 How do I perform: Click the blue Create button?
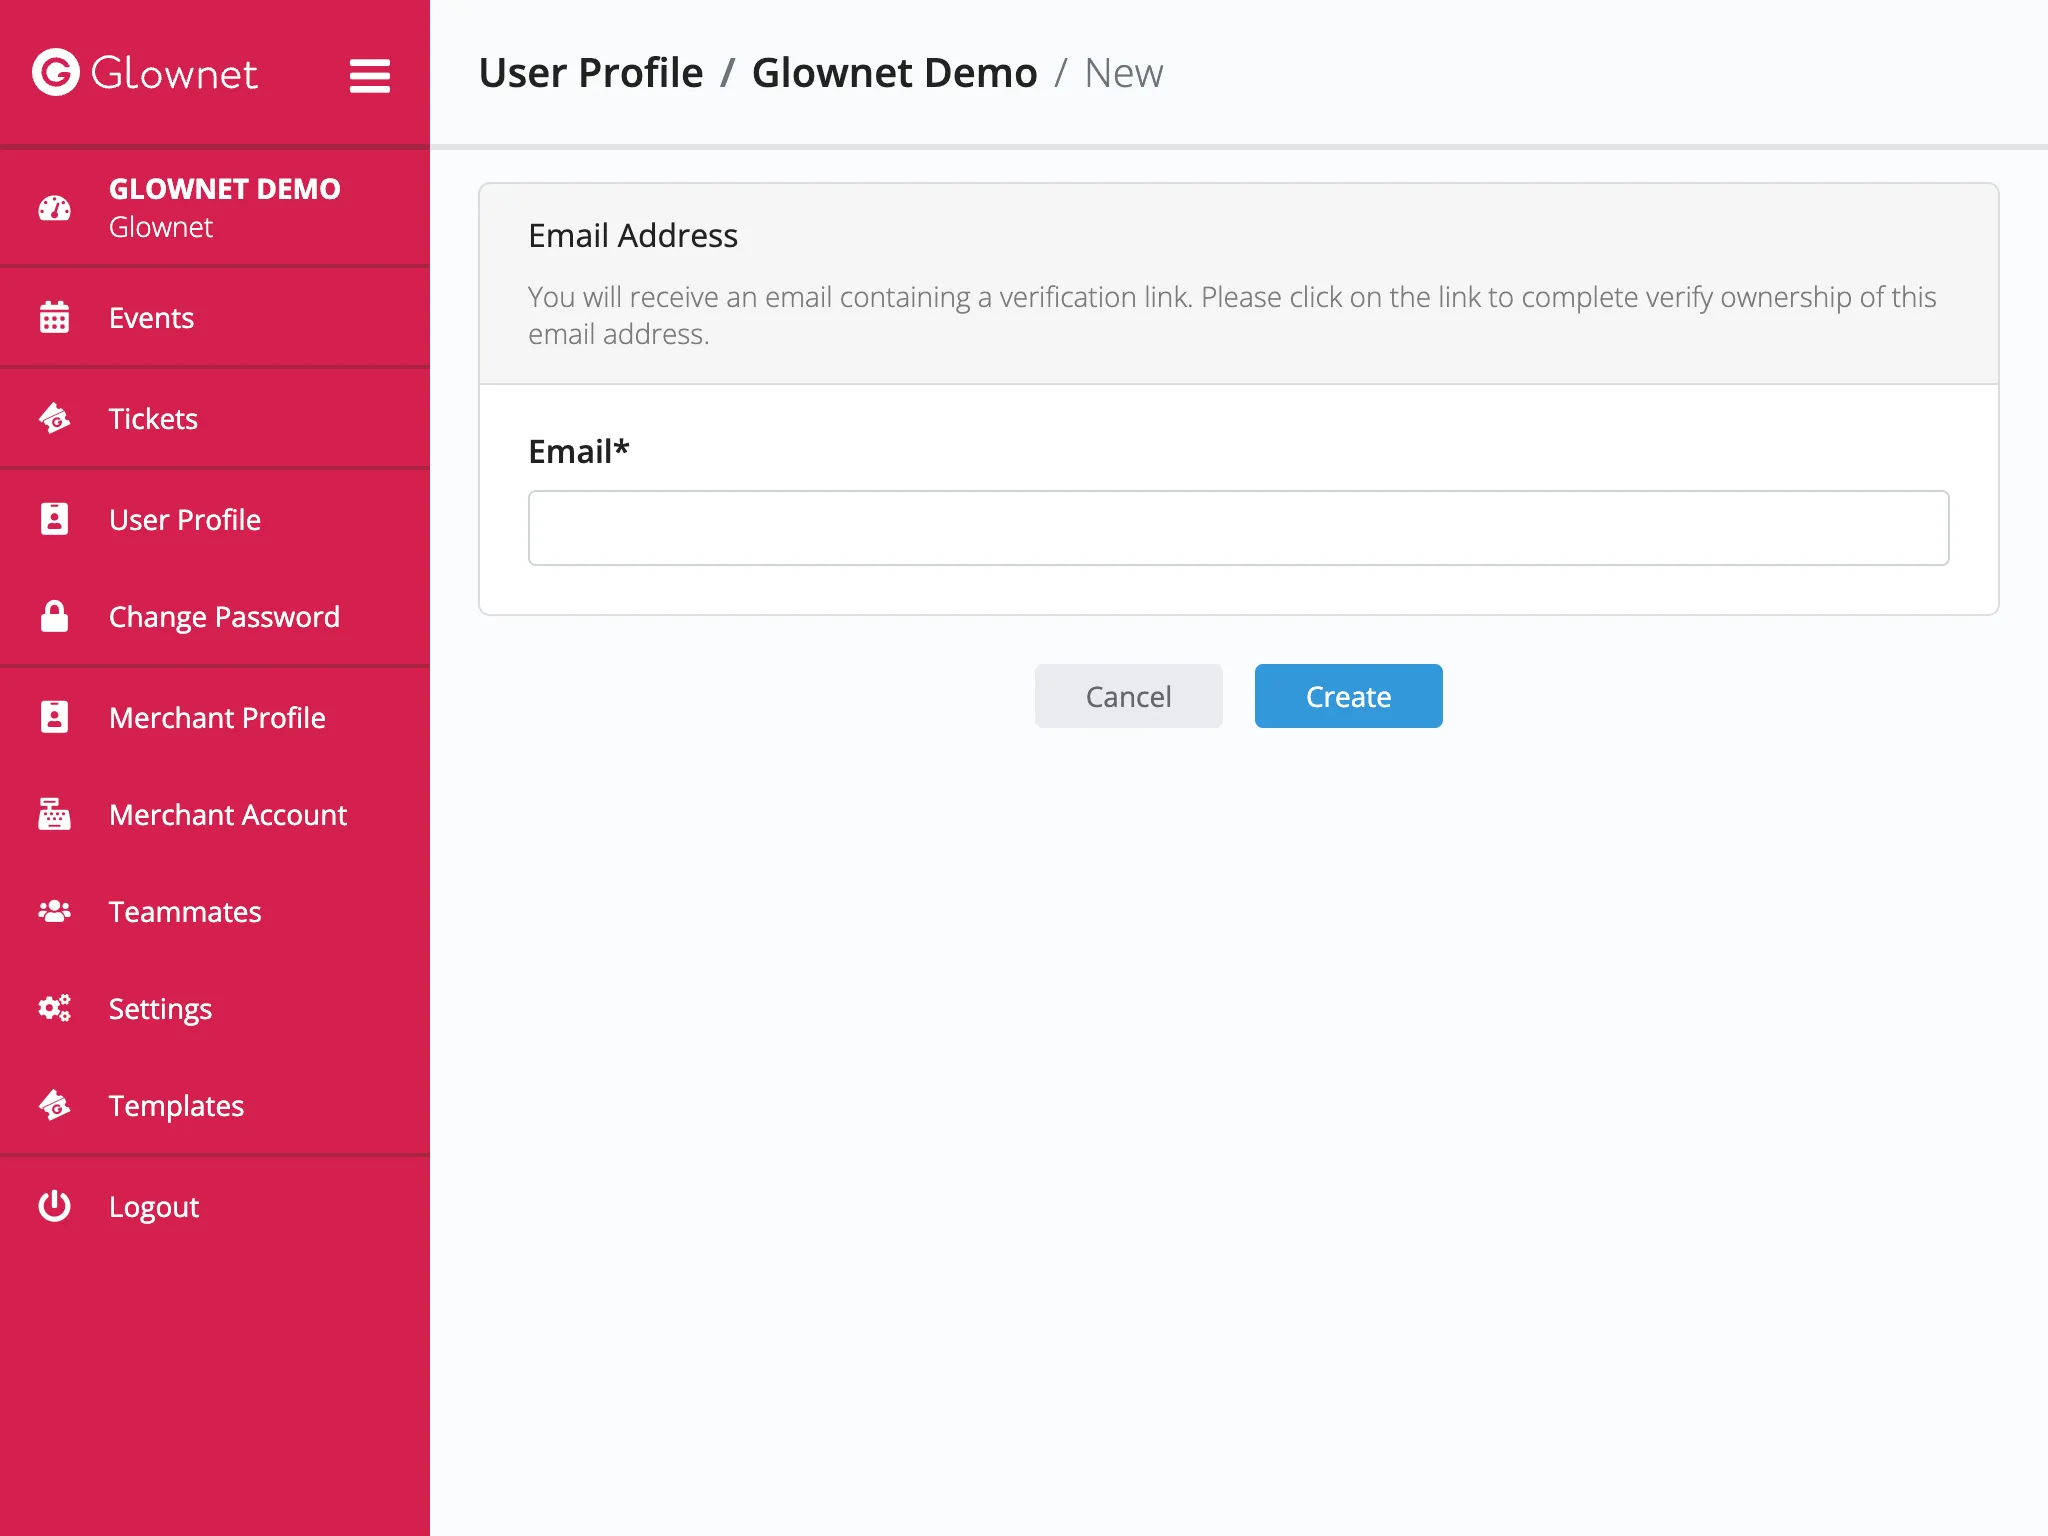[1348, 696]
